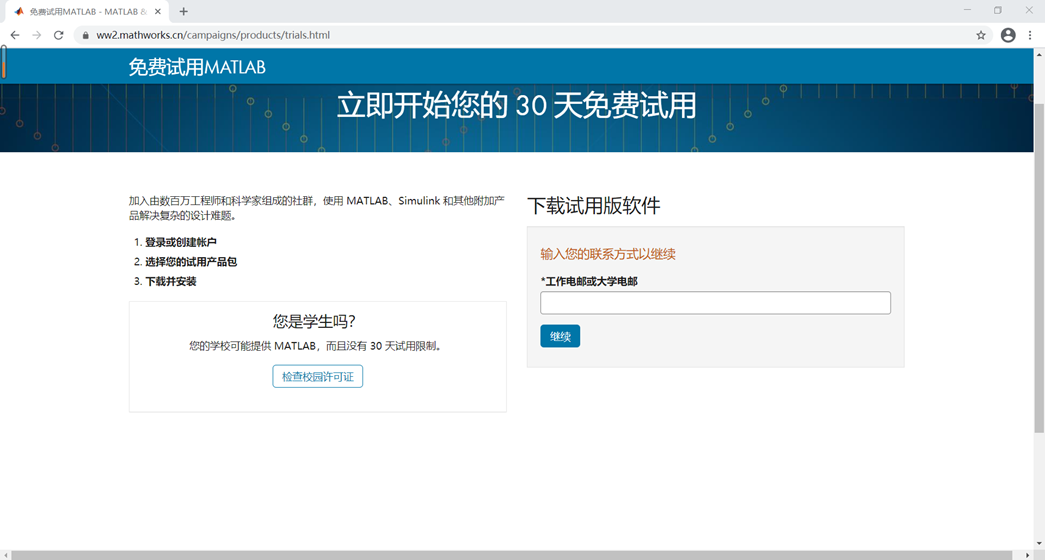Open Chrome three-dot menu
Screen dimensions: 1045x560
point(1030,35)
